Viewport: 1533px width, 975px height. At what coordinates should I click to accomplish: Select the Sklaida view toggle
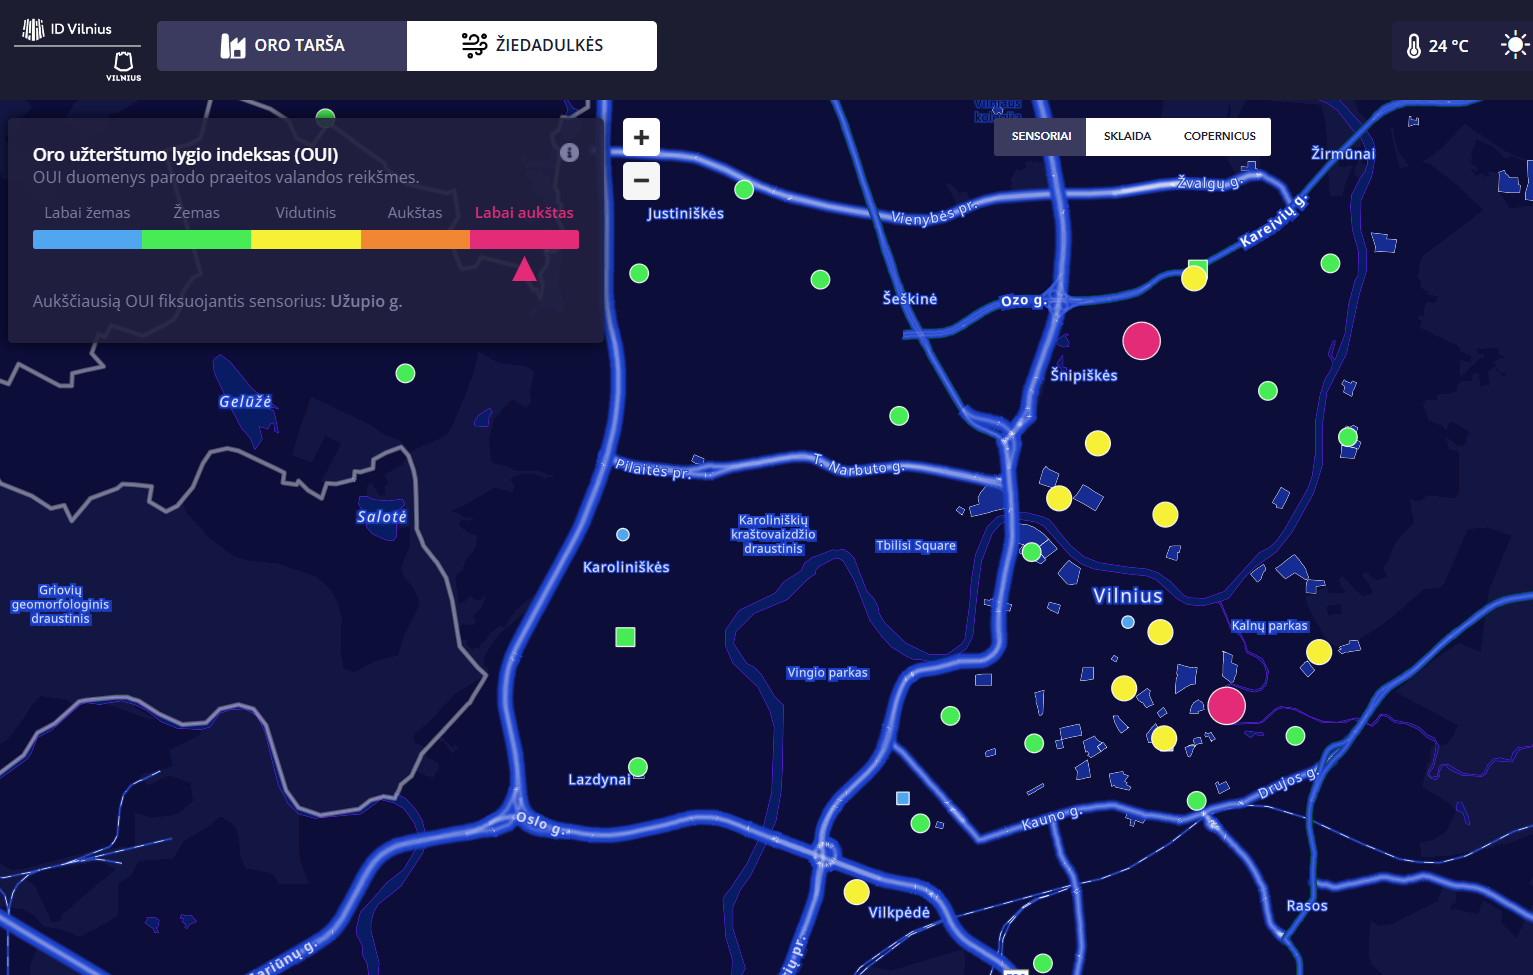point(1127,137)
